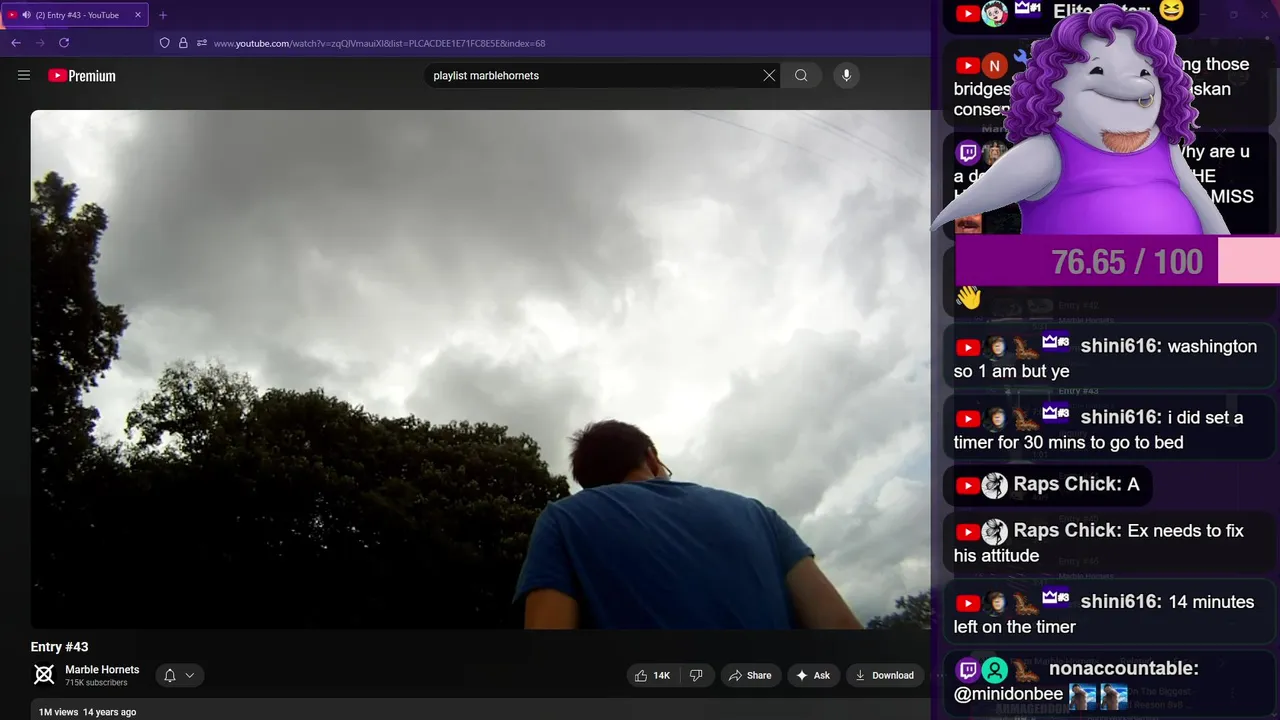The width and height of the screenshot is (1280, 720).
Task: Dislike the video
Action: click(696, 676)
